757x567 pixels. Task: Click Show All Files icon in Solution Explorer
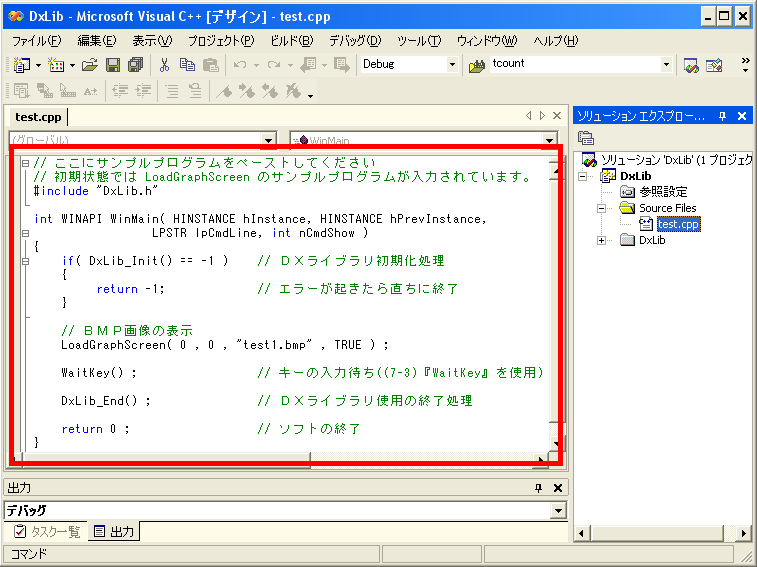click(586, 138)
